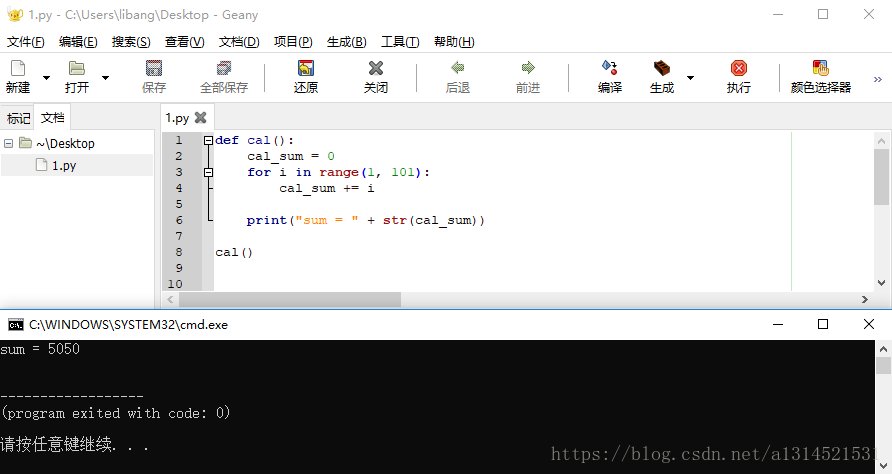Click the cmd.exe scrollbar up arrow

(x=883, y=349)
